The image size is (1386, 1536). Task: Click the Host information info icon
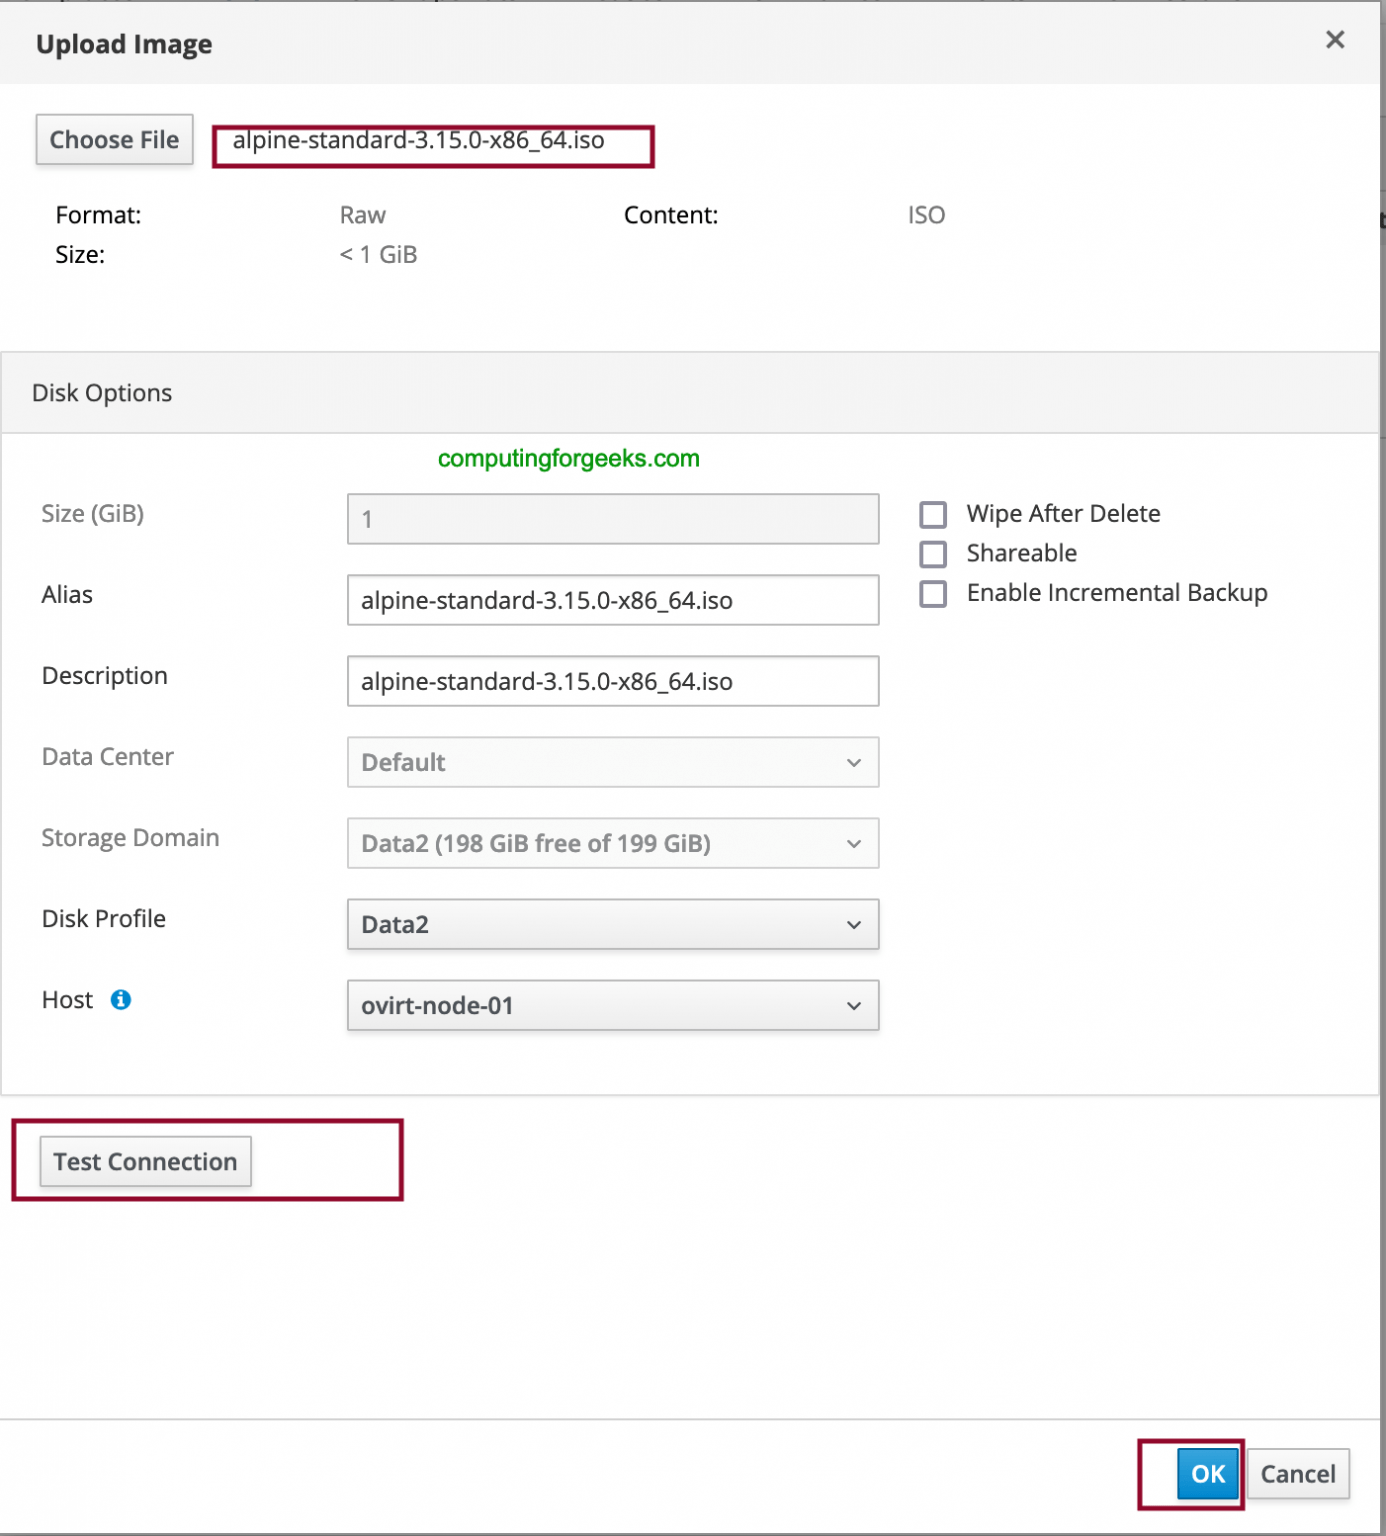click(x=120, y=999)
